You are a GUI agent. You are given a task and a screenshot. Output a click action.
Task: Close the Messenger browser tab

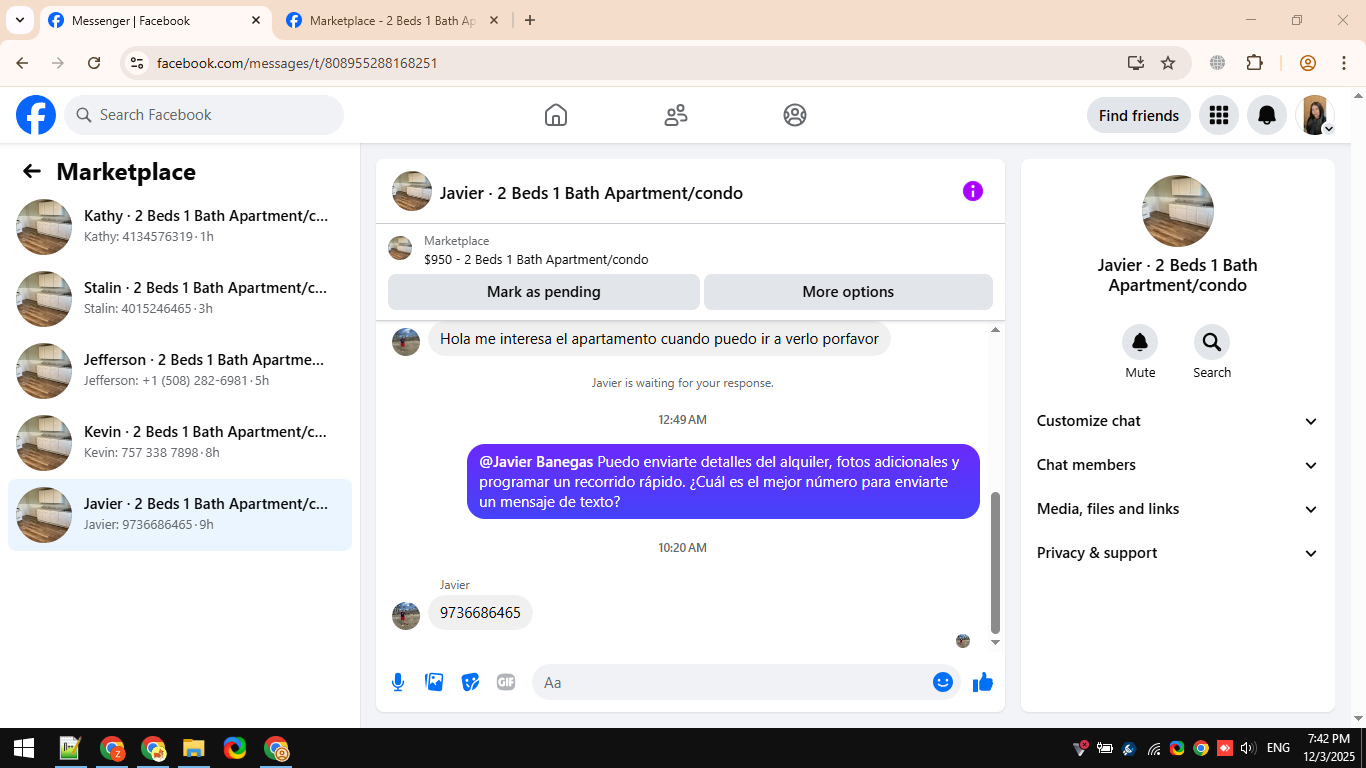(256, 20)
